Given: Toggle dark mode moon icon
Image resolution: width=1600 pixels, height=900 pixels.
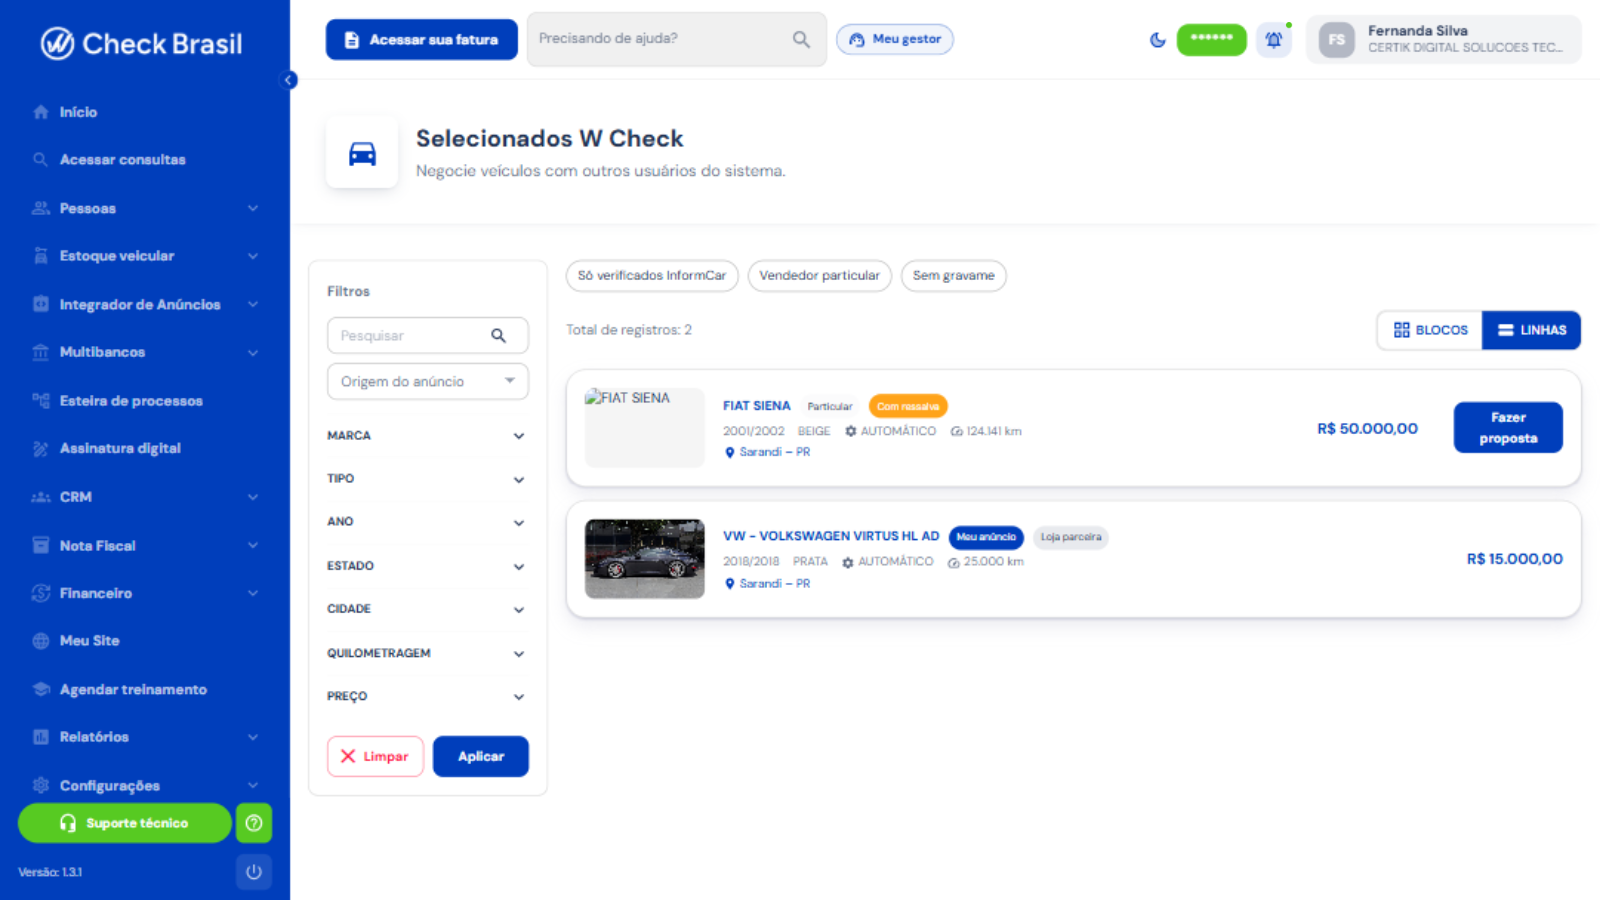Looking at the screenshot, I should 1158,40.
